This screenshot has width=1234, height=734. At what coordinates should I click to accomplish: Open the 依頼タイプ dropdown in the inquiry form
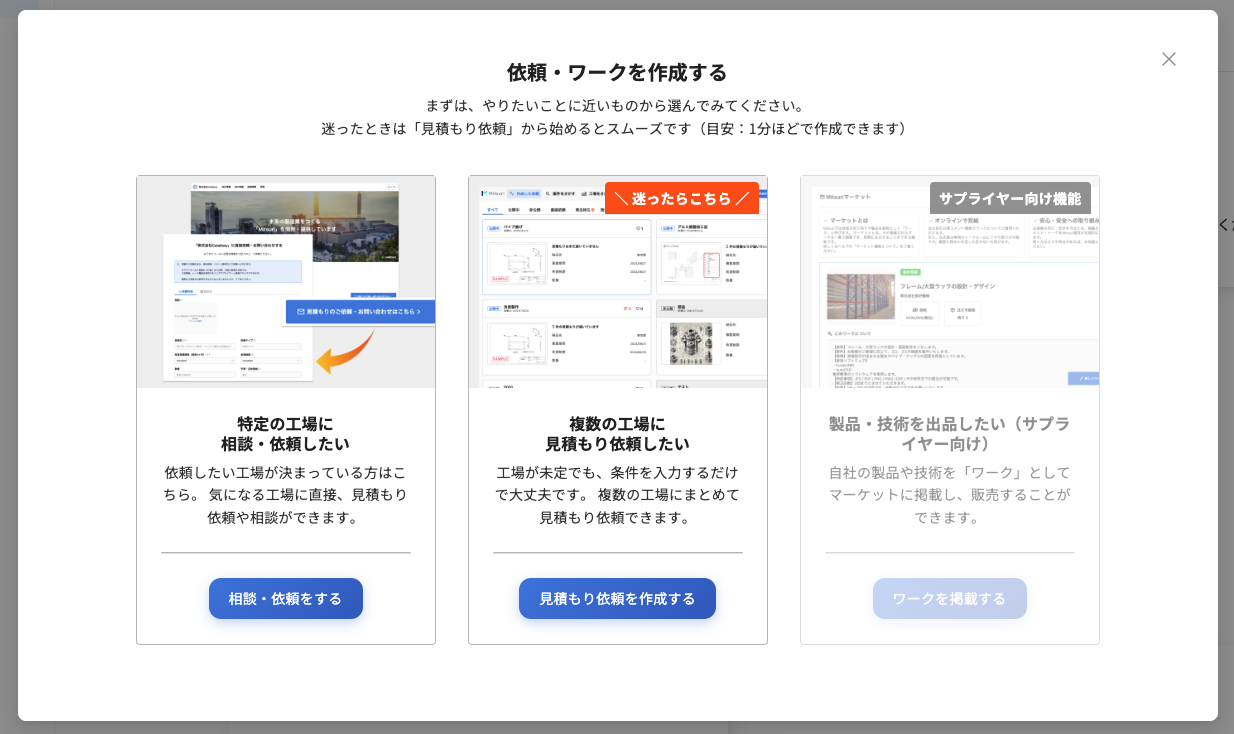(271, 346)
